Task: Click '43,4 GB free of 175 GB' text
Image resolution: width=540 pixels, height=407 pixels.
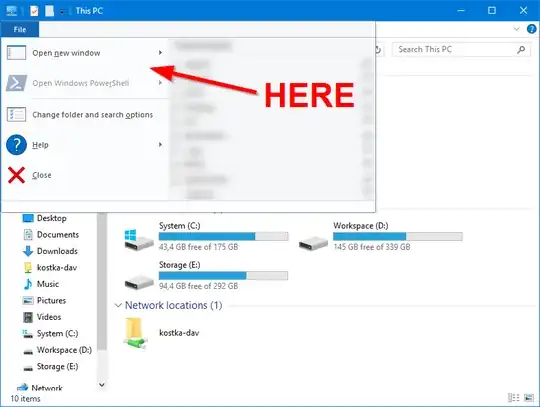Action: coord(198,247)
